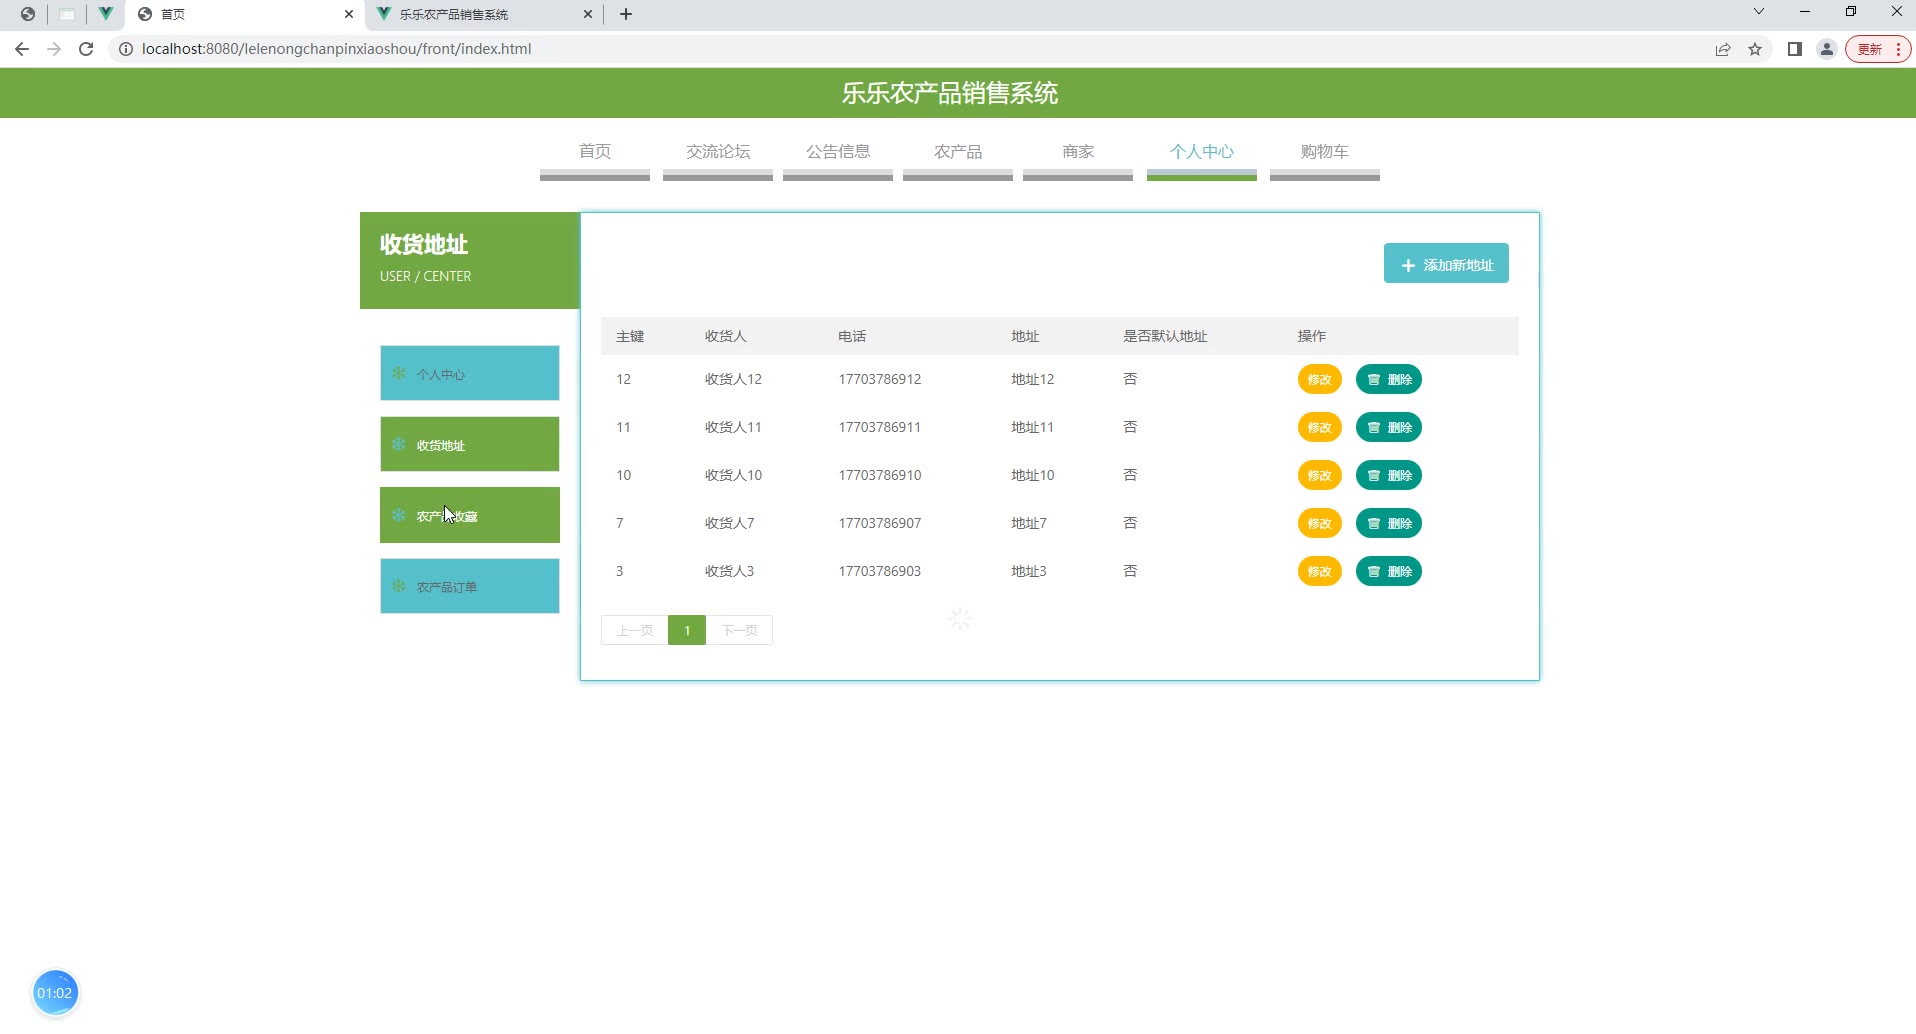Click 添加新地址 button
Screen dimensions: 1916x1034
(1446, 264)
